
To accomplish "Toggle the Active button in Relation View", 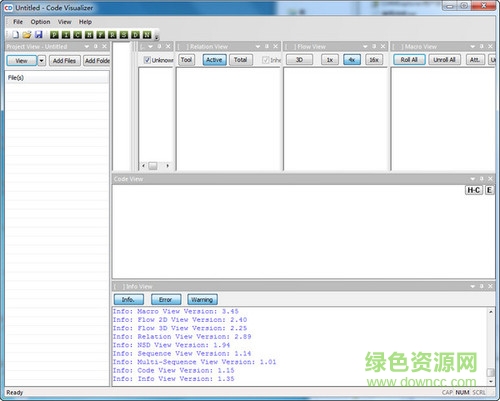I will point(214,60).
